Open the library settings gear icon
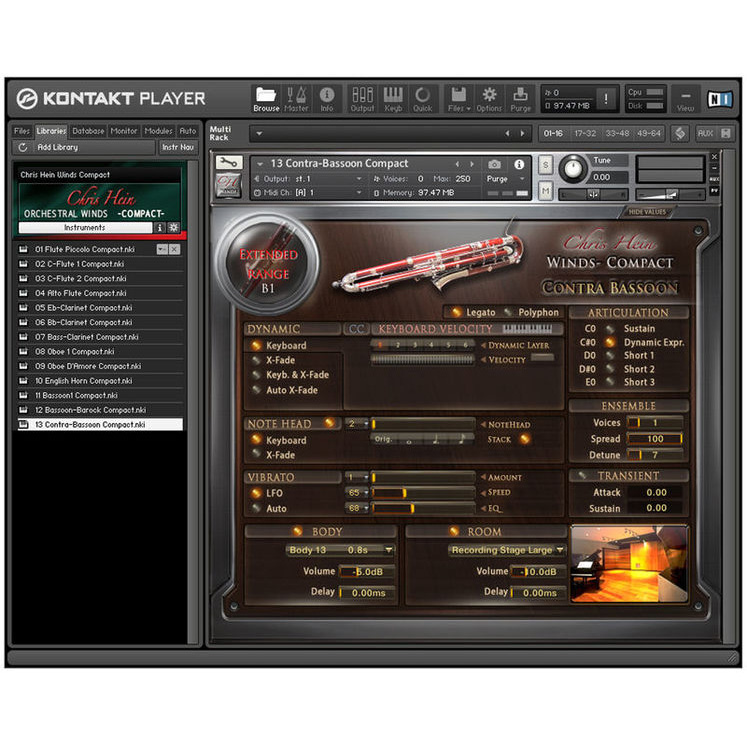The width and height of the screenshot is (747, 747). point(173,228)
